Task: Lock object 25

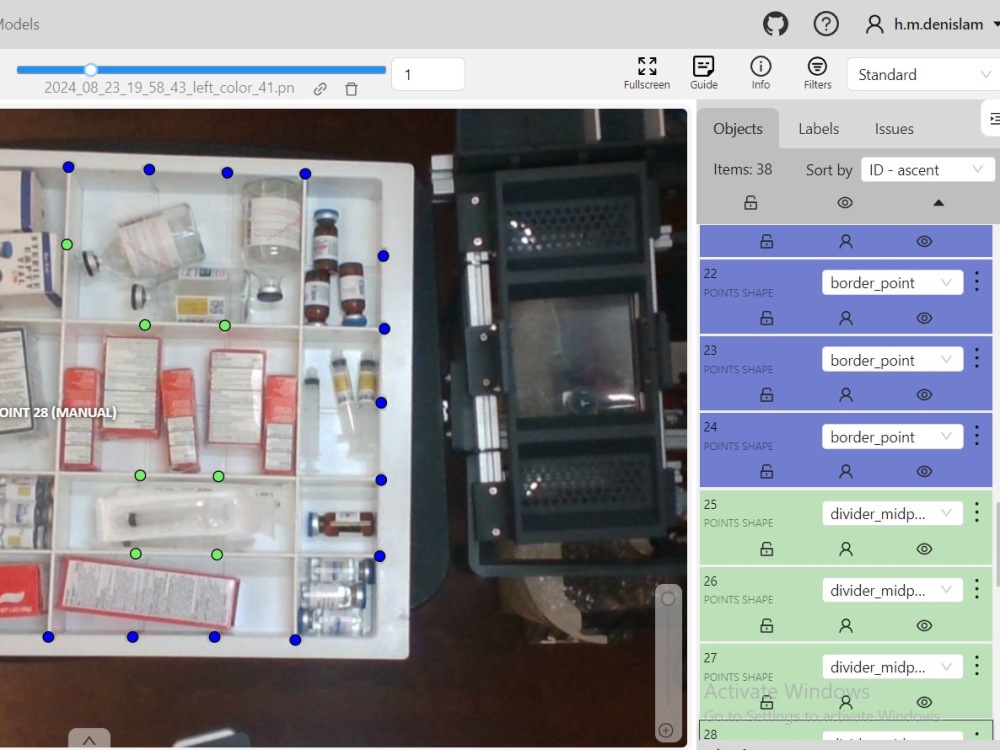Action: click(x=767, y=548)
